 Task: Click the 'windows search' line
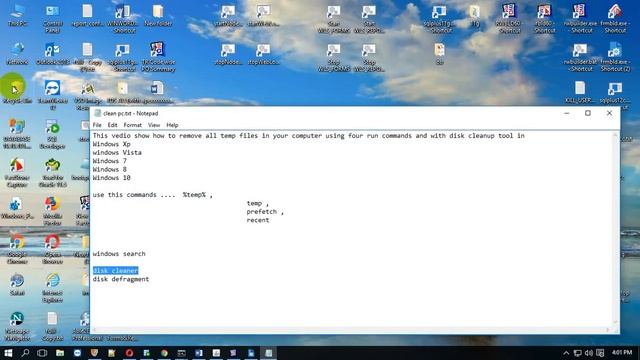coord(119,254)
